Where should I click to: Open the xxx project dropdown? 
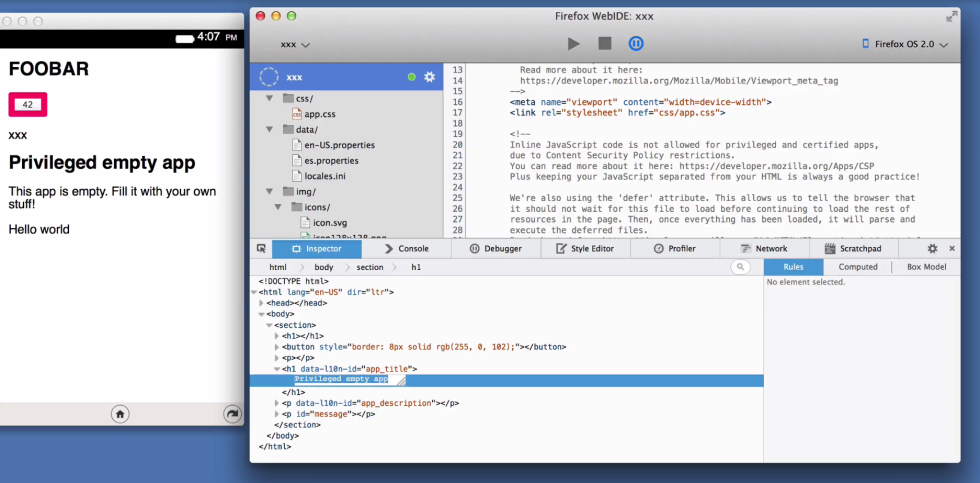coord(295,44)
